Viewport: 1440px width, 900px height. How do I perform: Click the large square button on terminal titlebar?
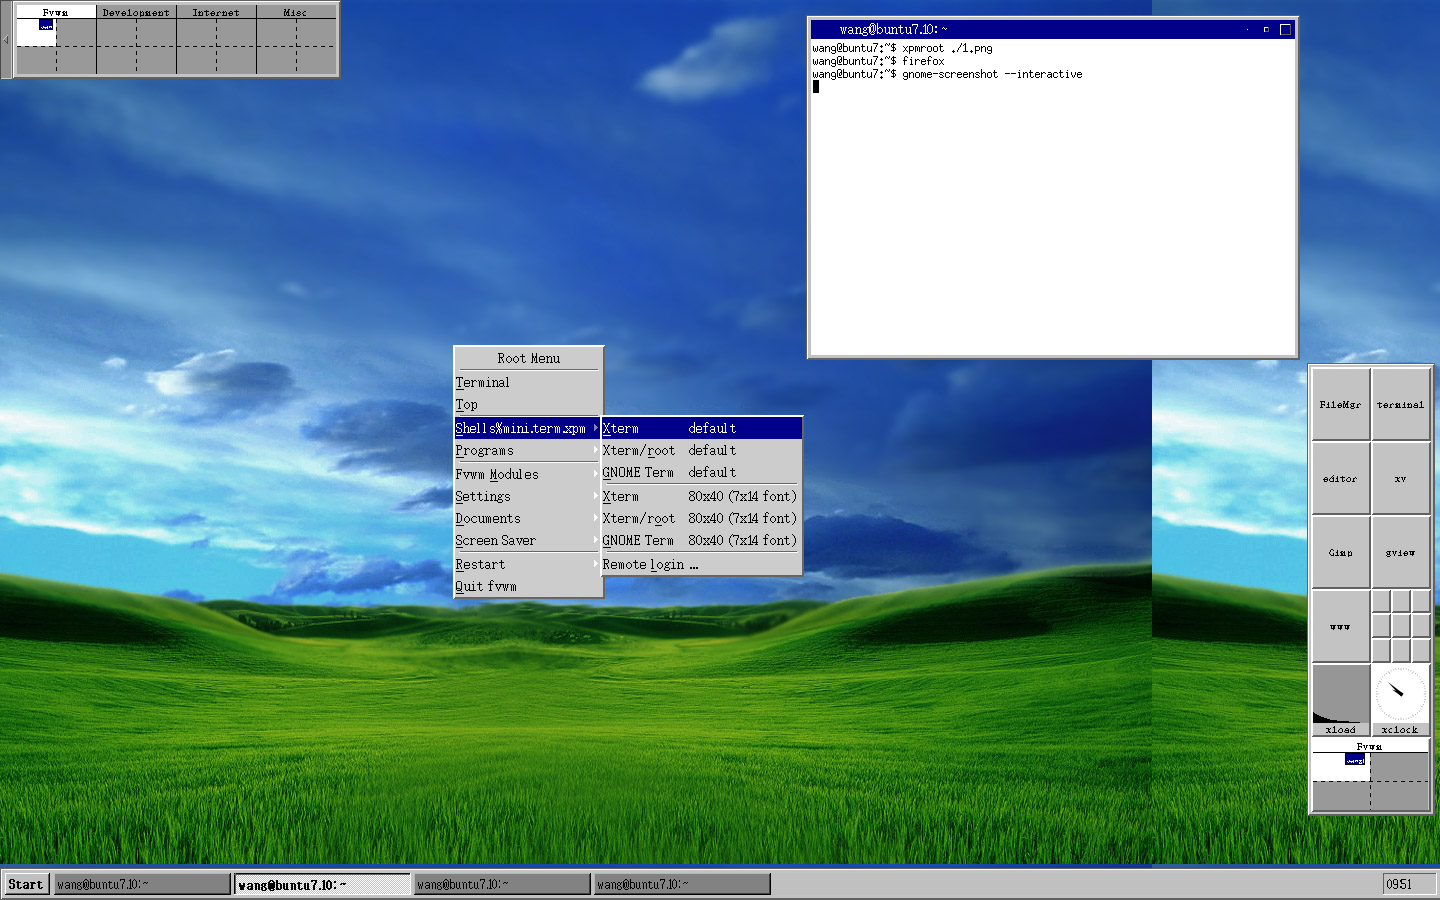[1286, 29]
